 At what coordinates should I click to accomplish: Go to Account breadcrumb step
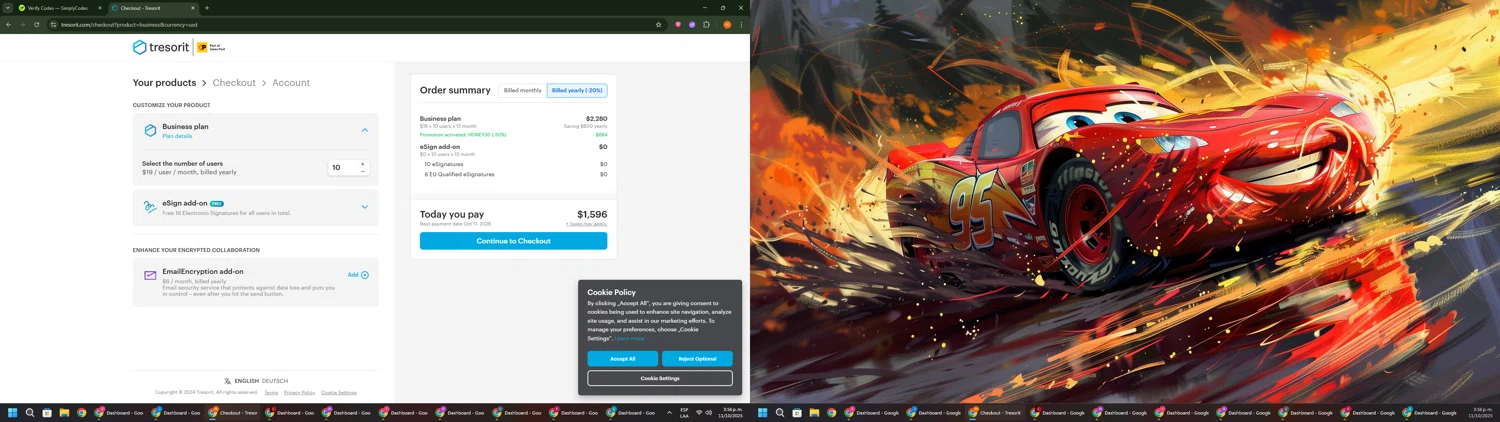pos(291,83)
